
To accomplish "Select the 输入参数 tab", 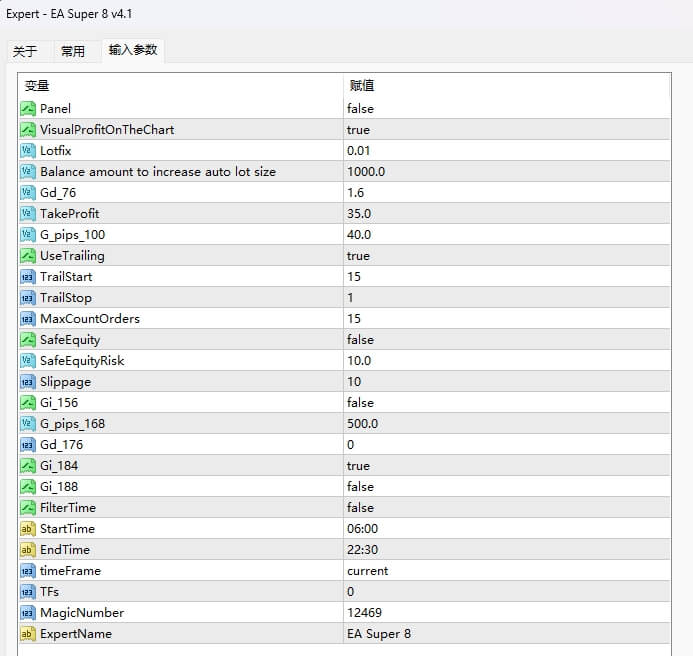I will click(x=133, y=50).
